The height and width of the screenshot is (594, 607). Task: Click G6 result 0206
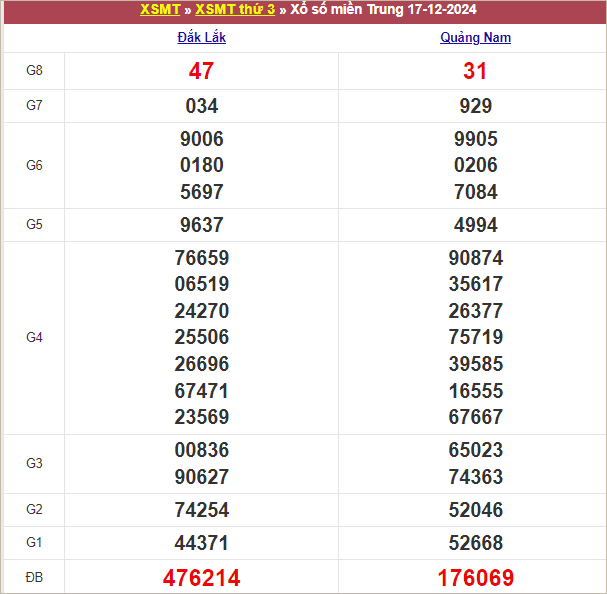click(x=475, y=165)
